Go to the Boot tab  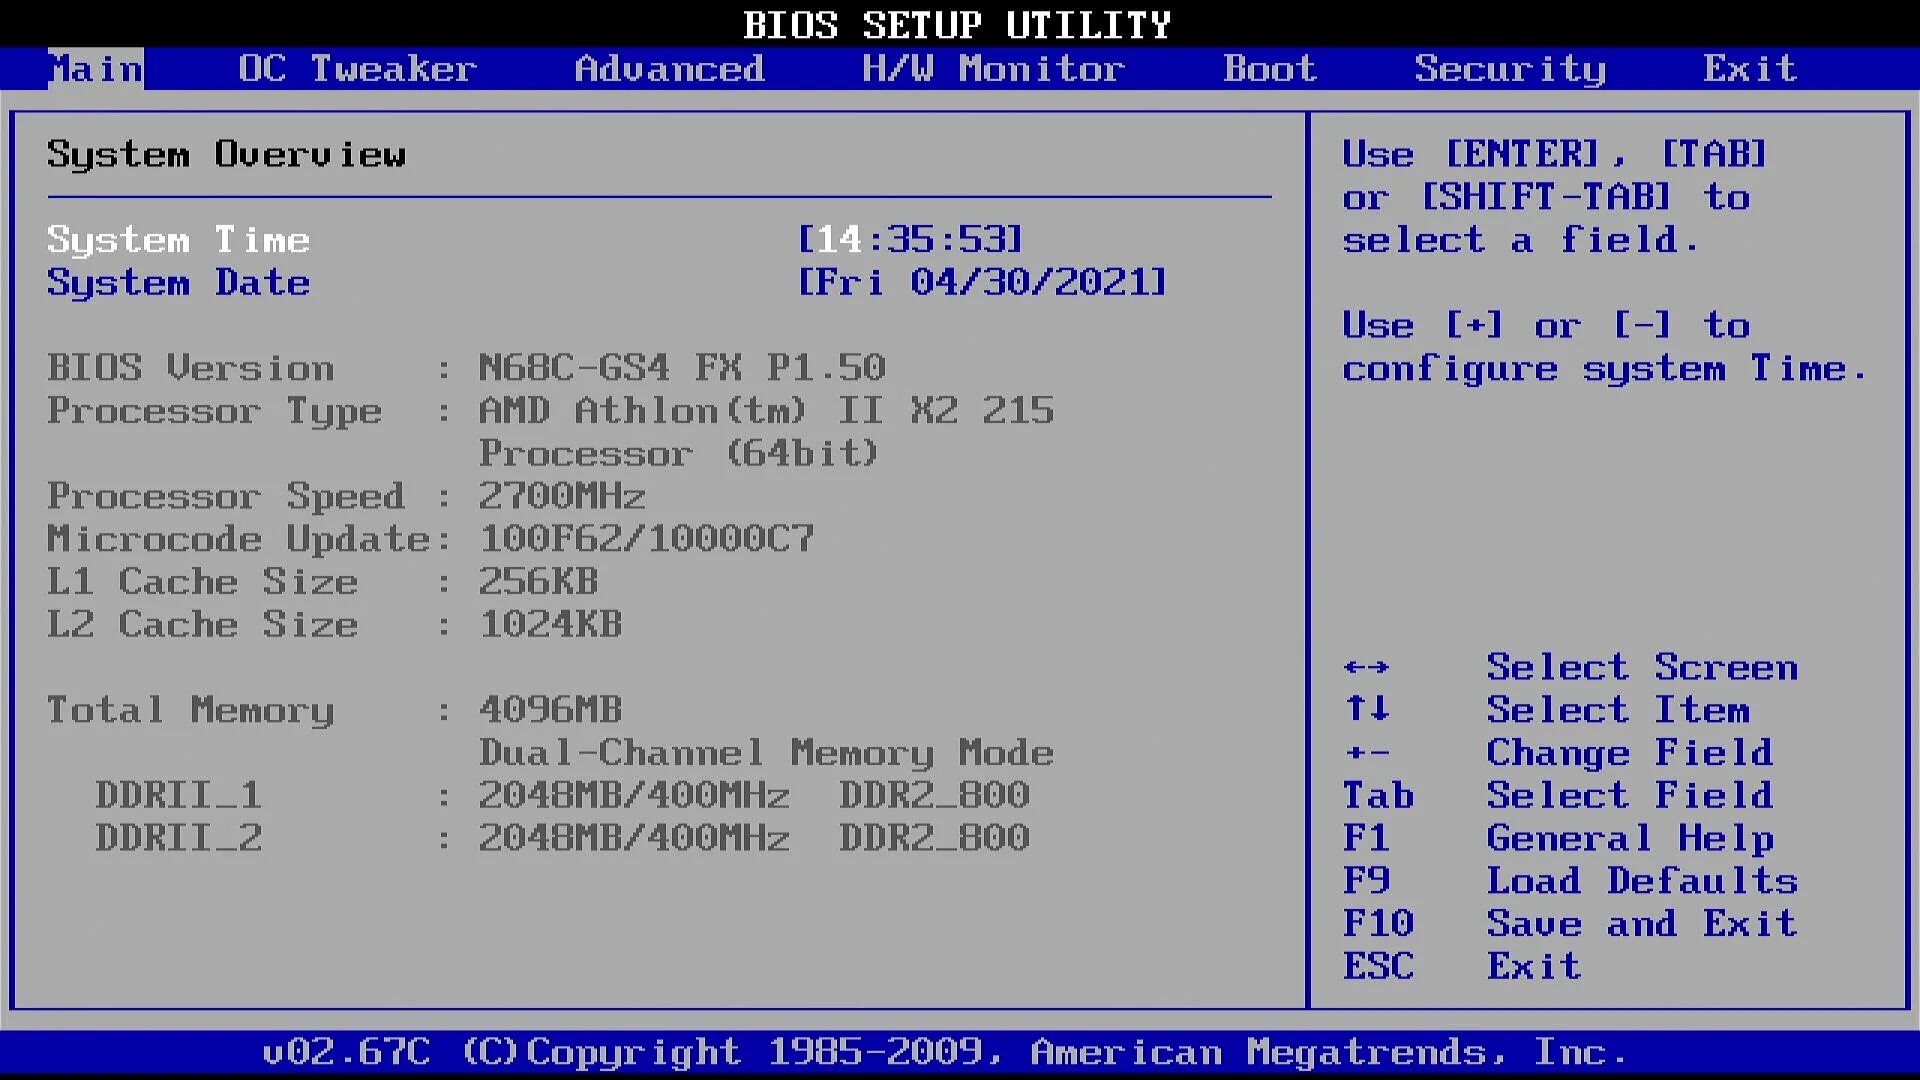[1269, 69]
